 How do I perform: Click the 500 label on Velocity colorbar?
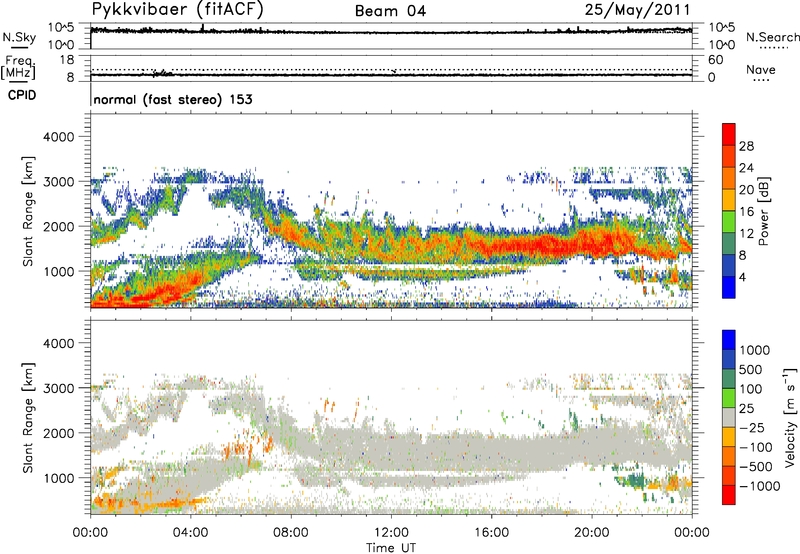[751, 370]
